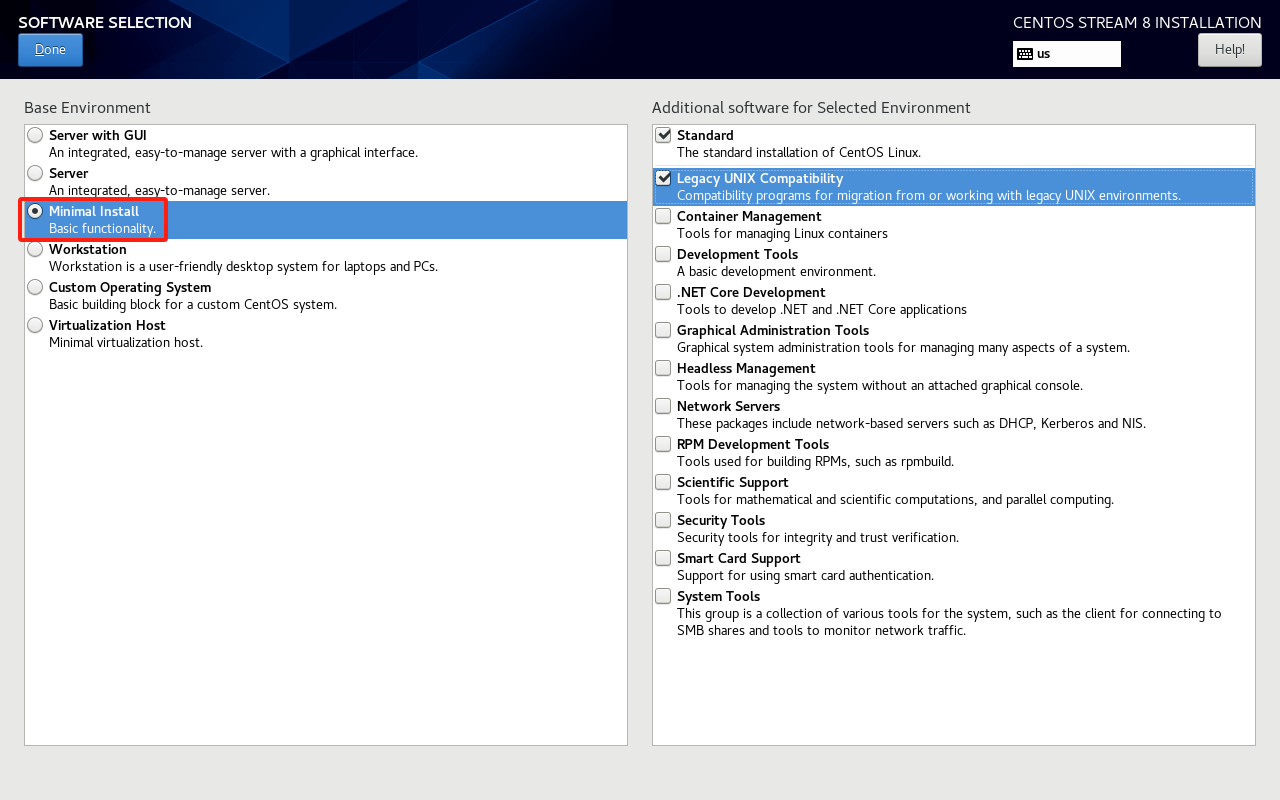Enable Container Management add-on
This screenshot has height=800, width=1280.
(663, 216)
